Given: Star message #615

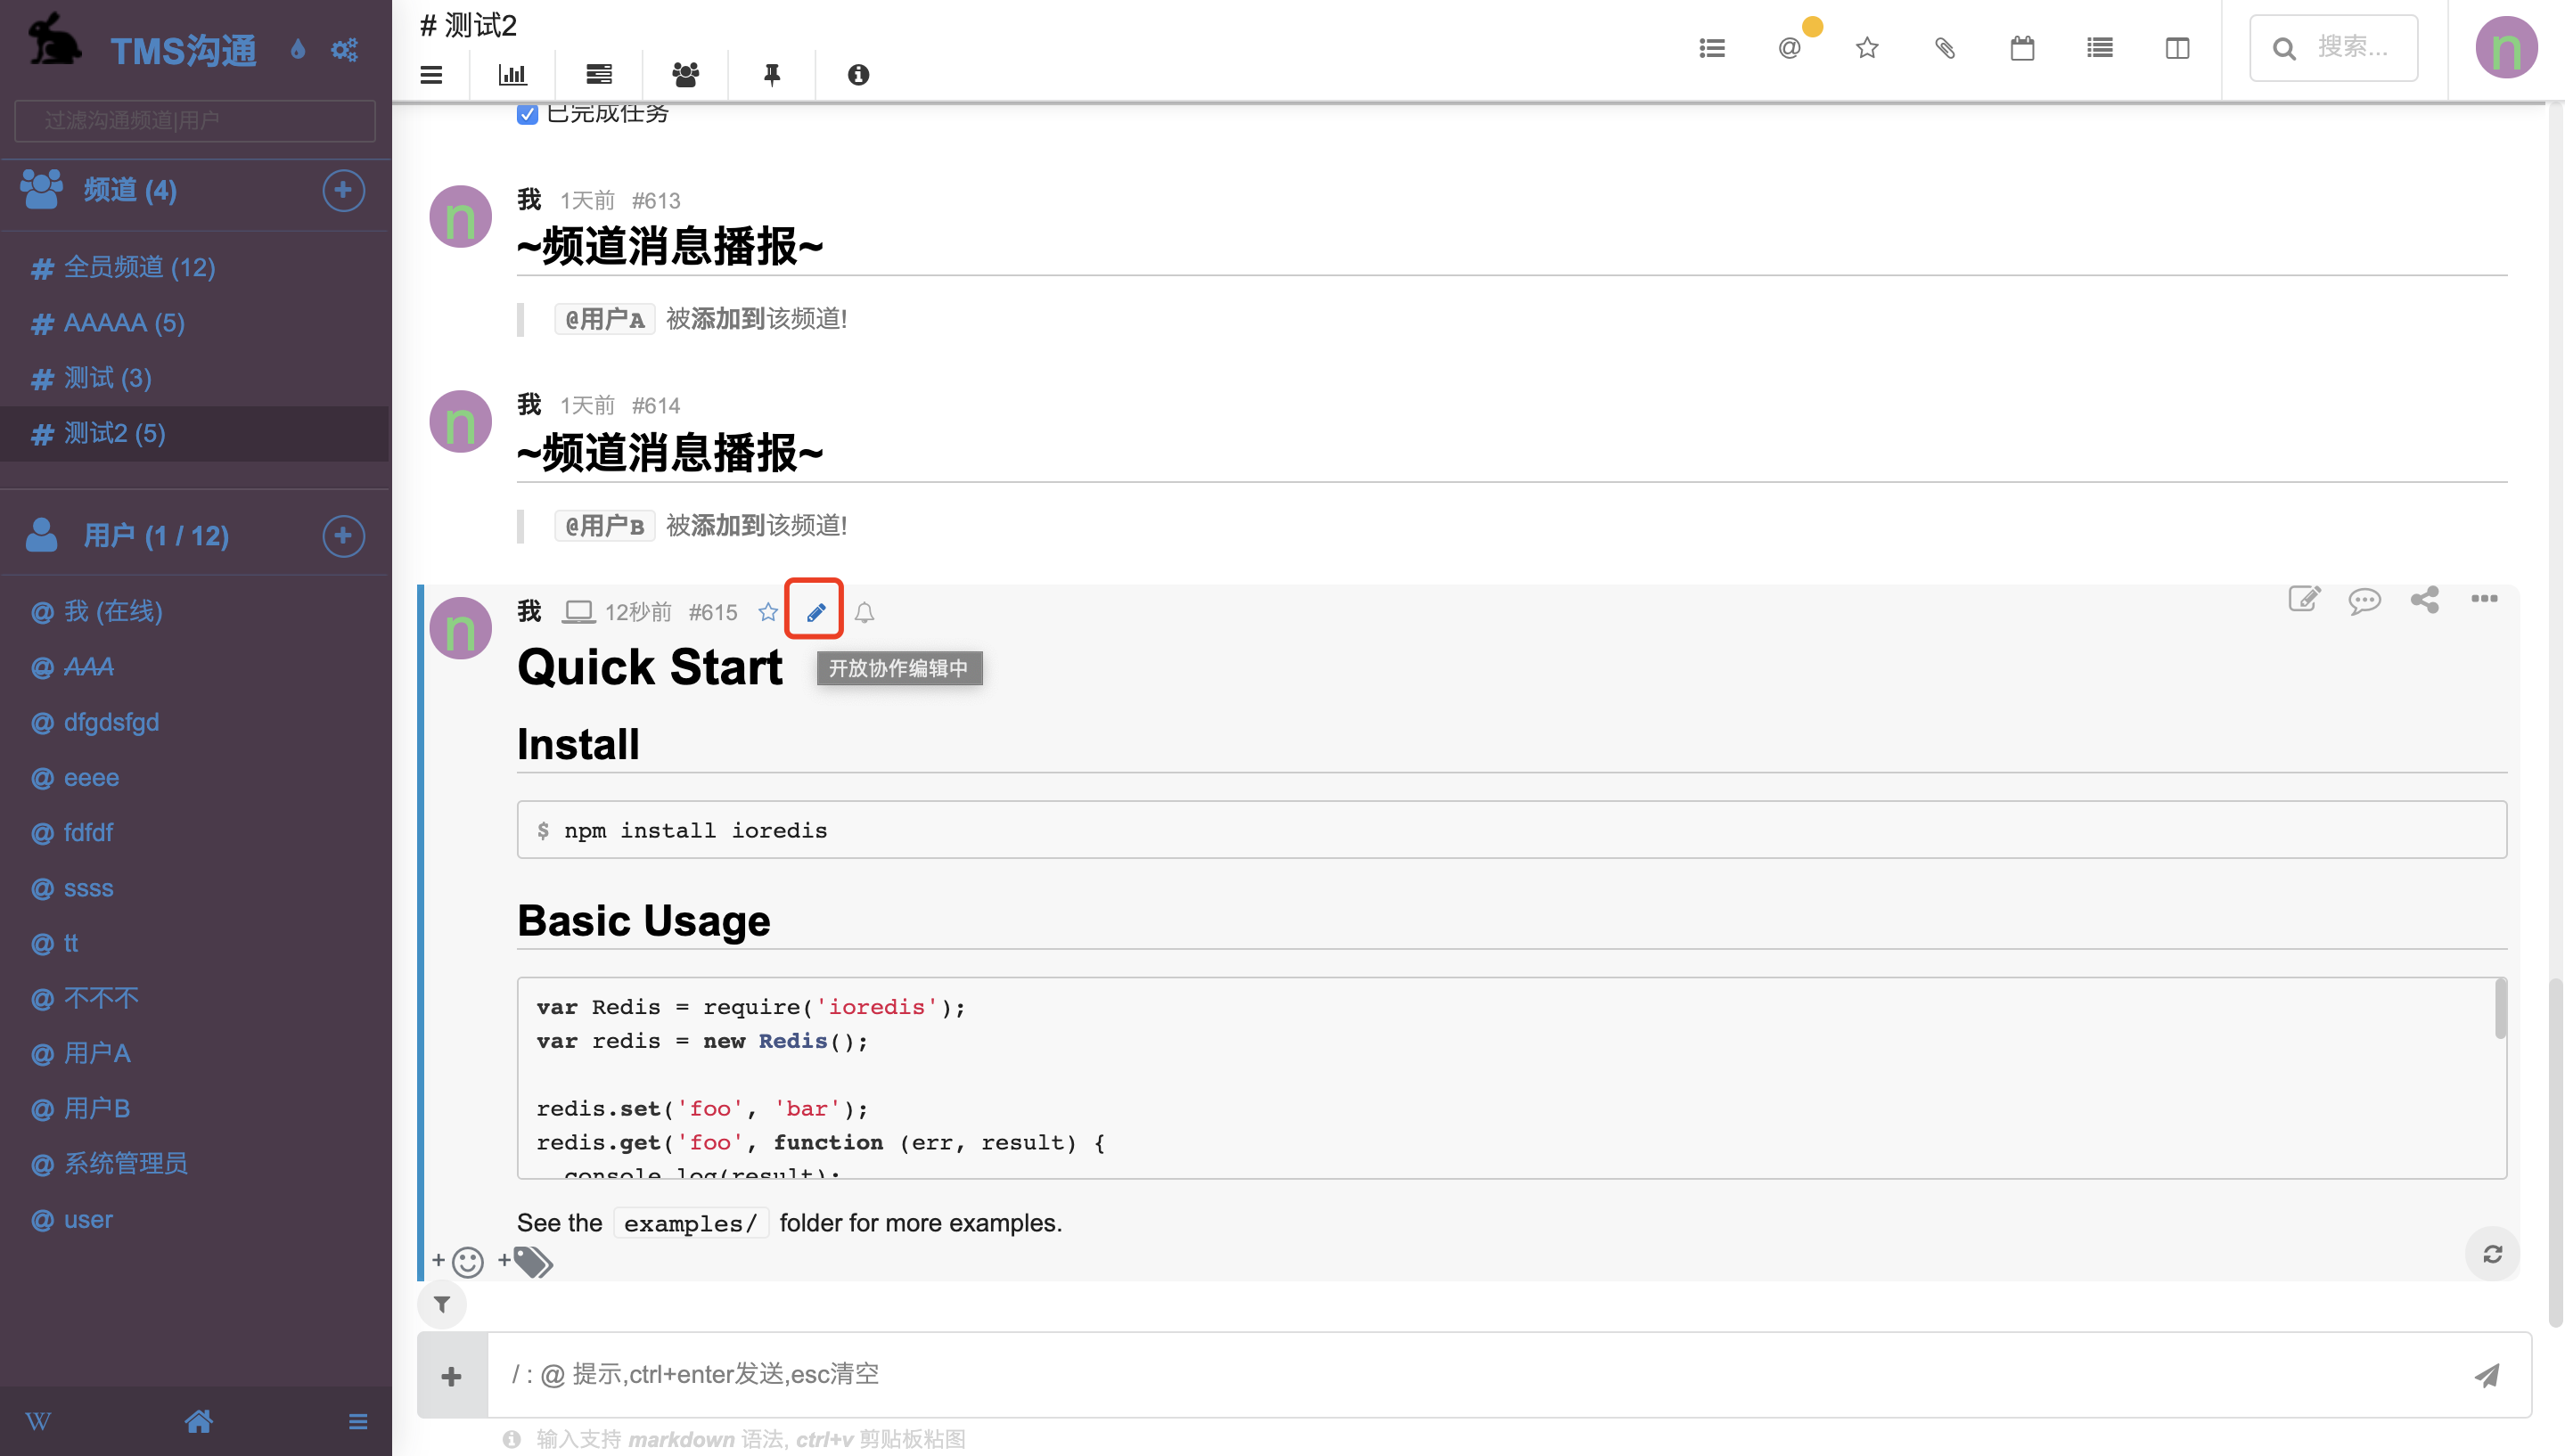Looking at the screenshot, I should (x=768, y=612).
